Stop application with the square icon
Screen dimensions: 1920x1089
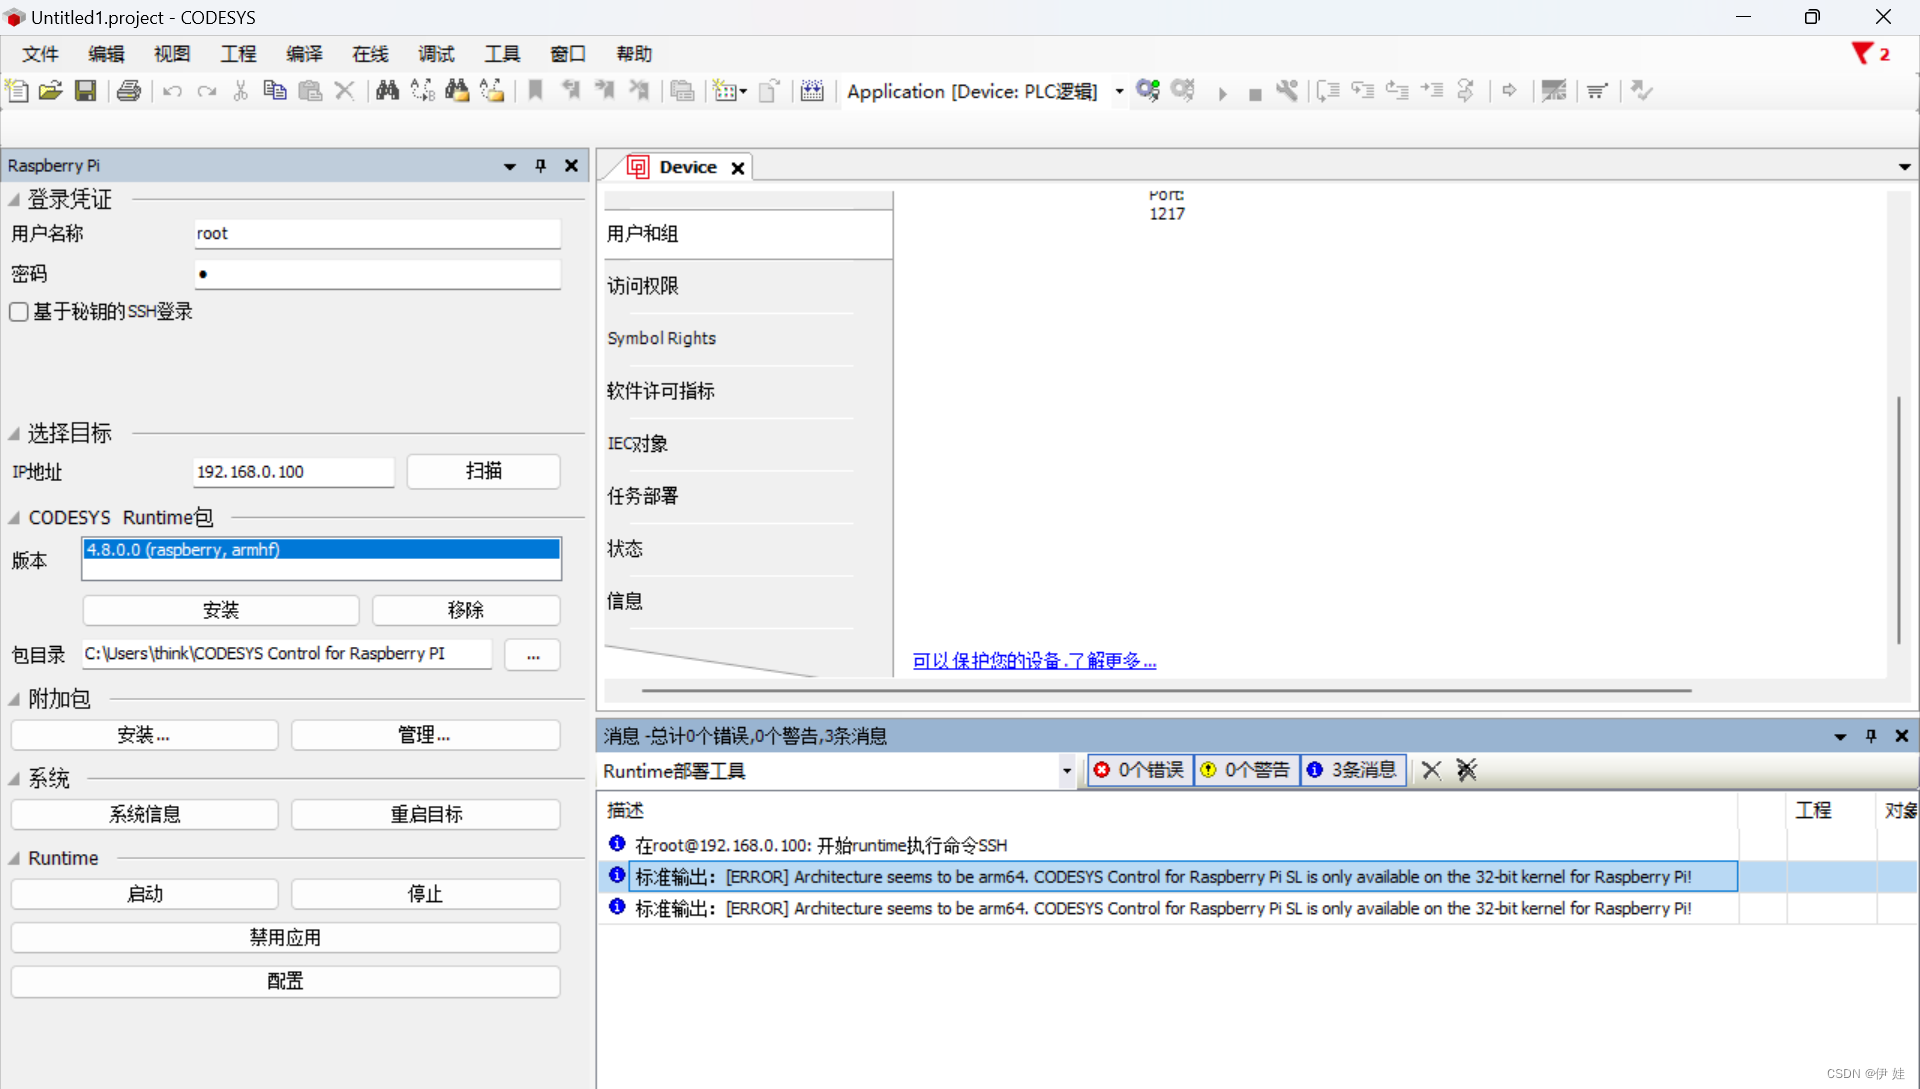coord(1255,94)
